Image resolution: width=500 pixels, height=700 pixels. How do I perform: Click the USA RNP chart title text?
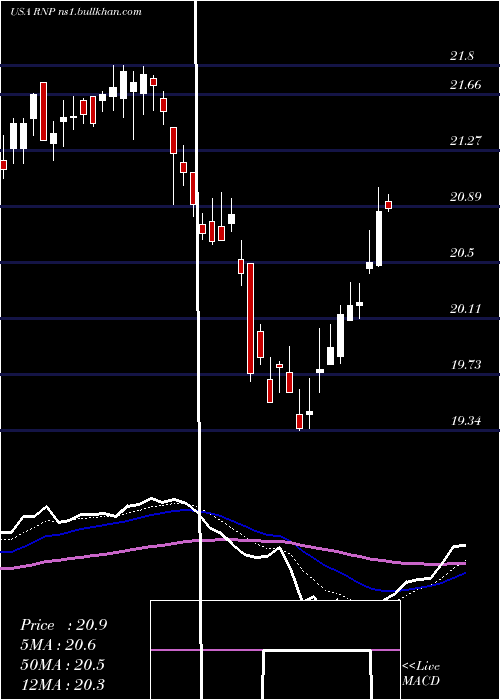(76, 12)
